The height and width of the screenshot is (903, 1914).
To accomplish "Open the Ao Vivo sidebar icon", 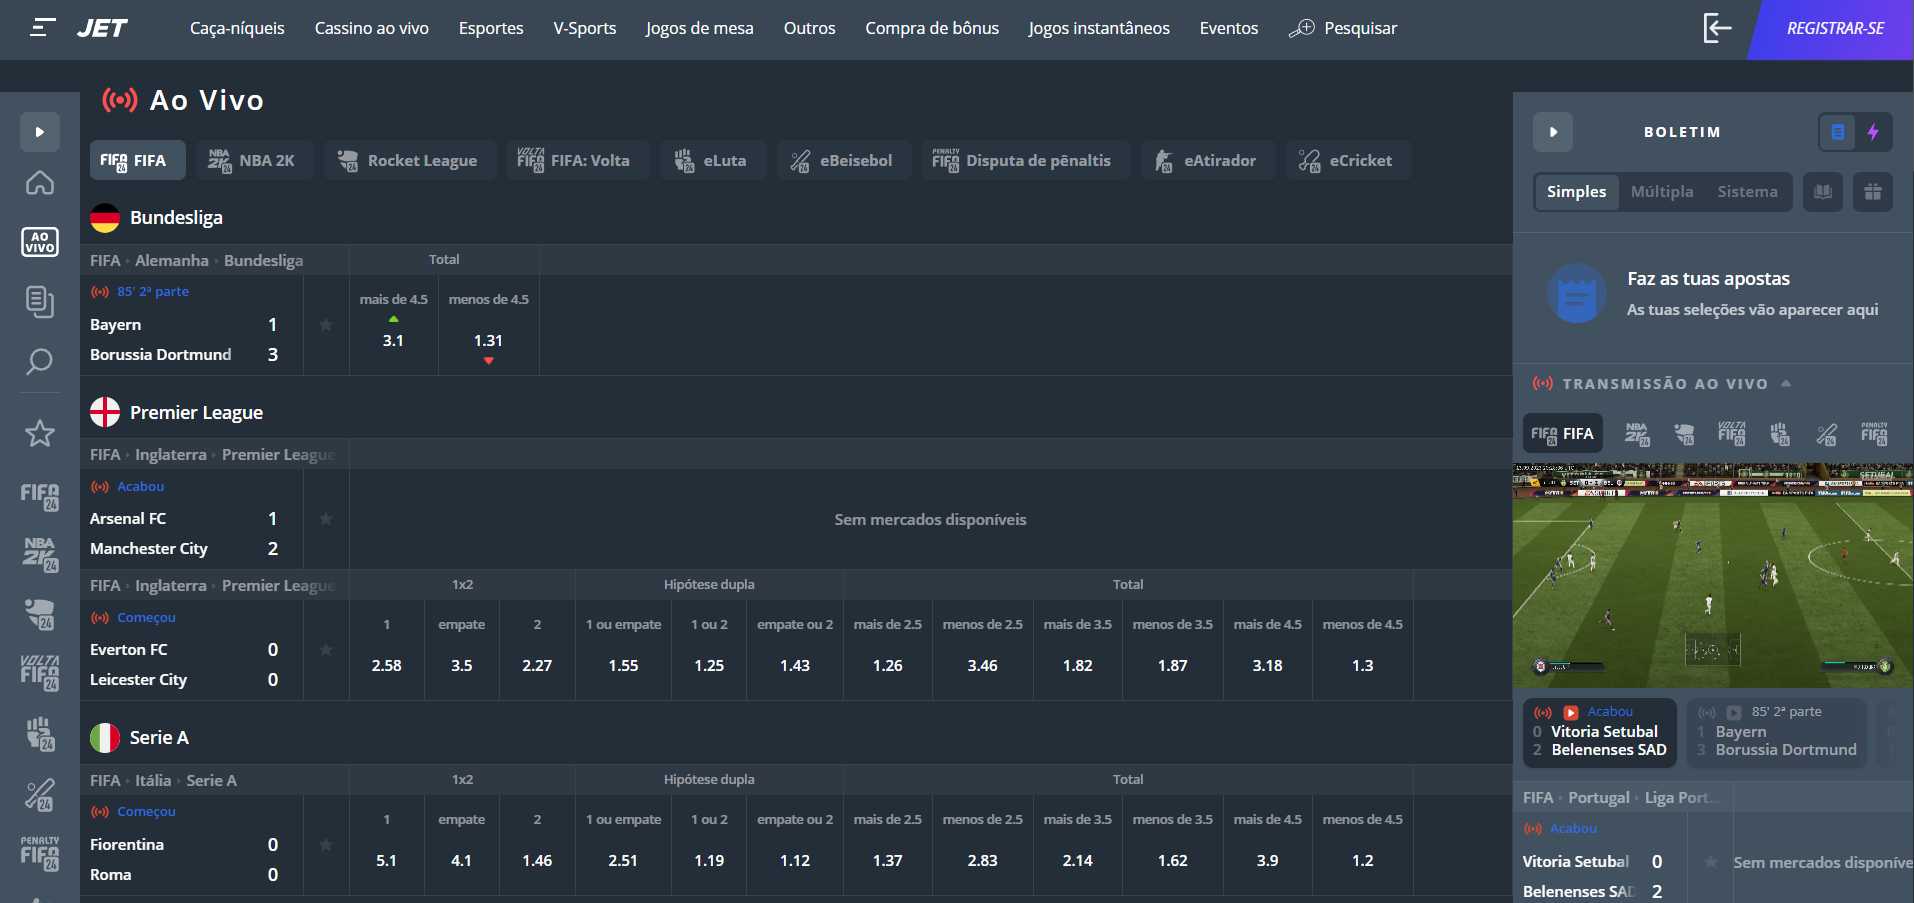I will pyautogui.click(x=39, y=241).
